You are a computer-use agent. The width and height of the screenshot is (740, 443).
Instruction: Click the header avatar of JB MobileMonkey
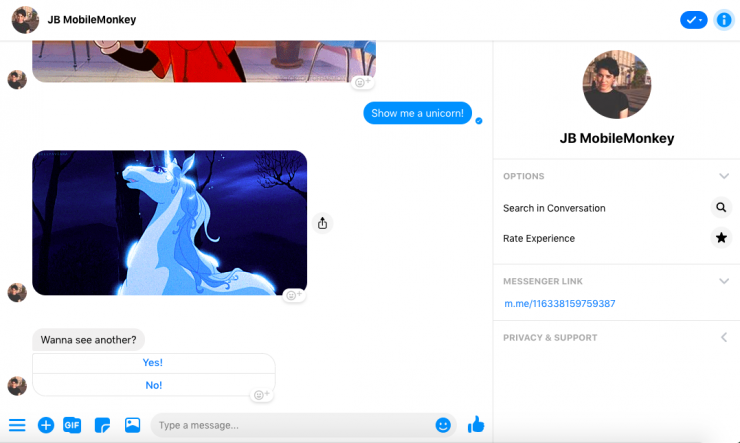click(25, 20)
